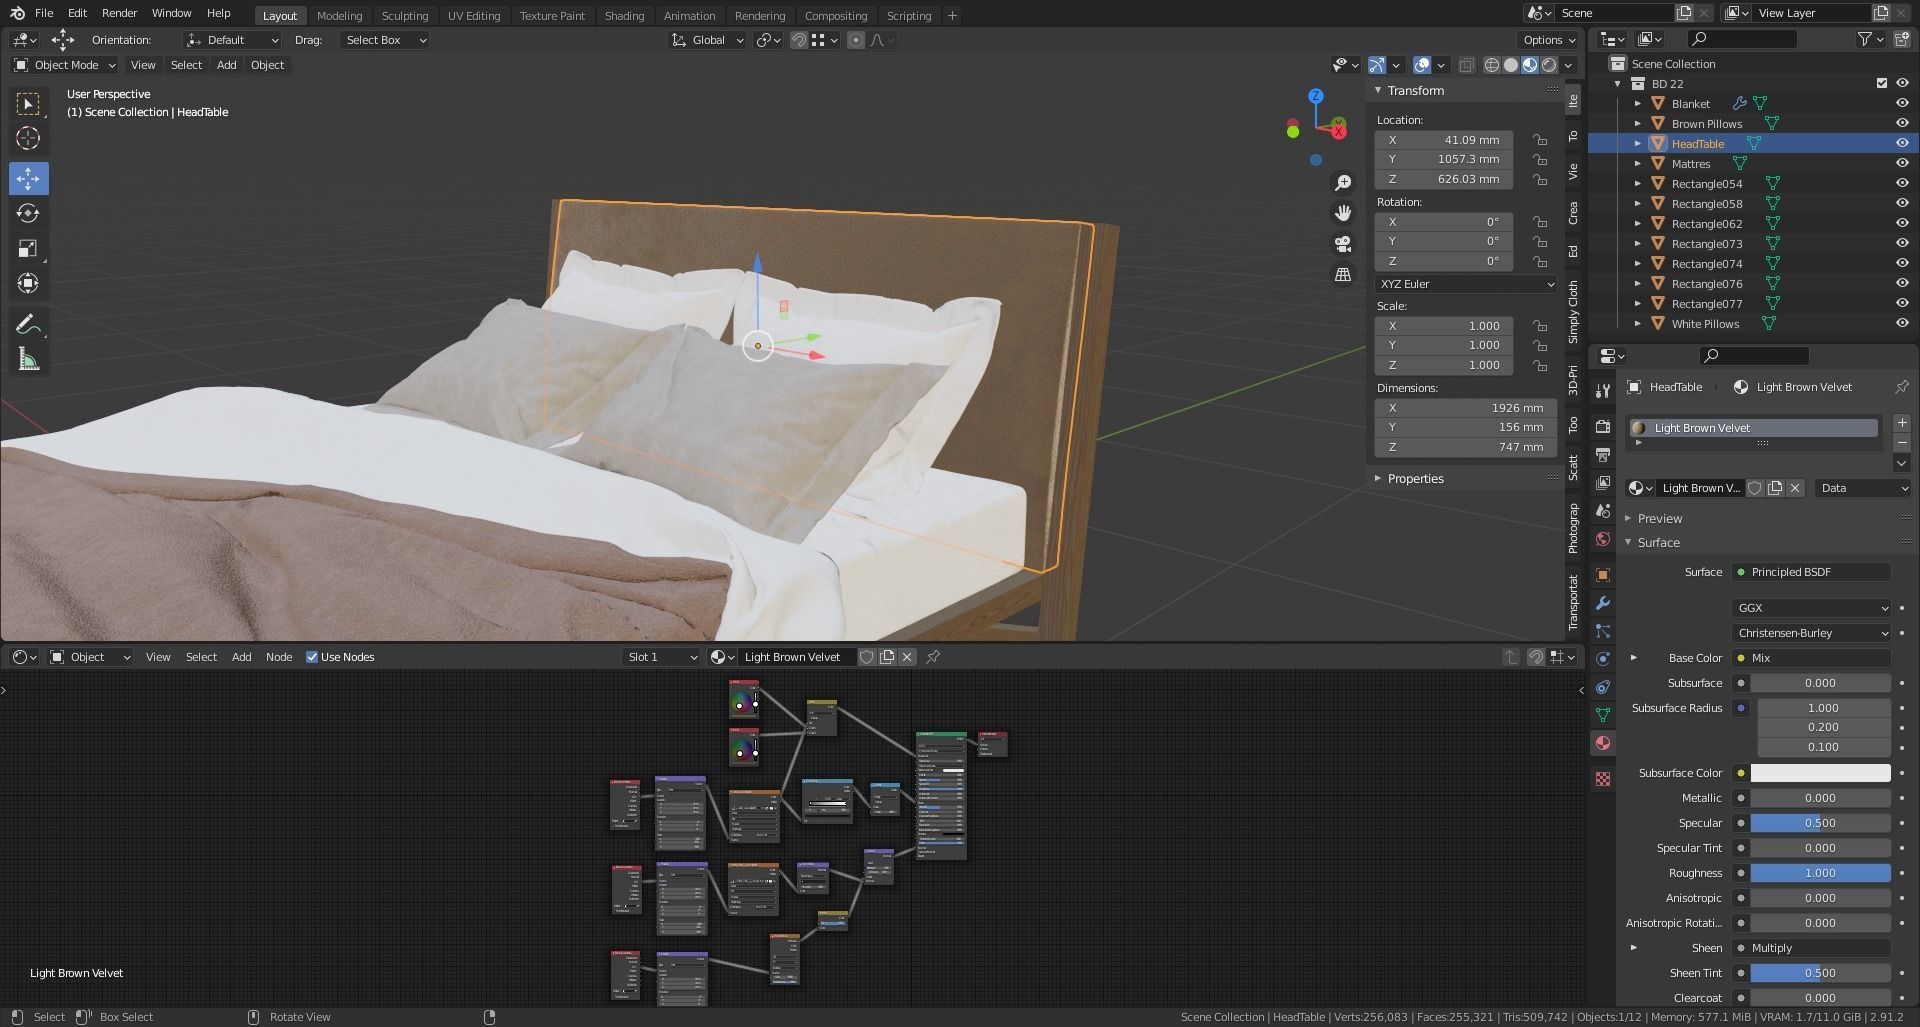Open the Slot 1 dropdown

[661, 657]
